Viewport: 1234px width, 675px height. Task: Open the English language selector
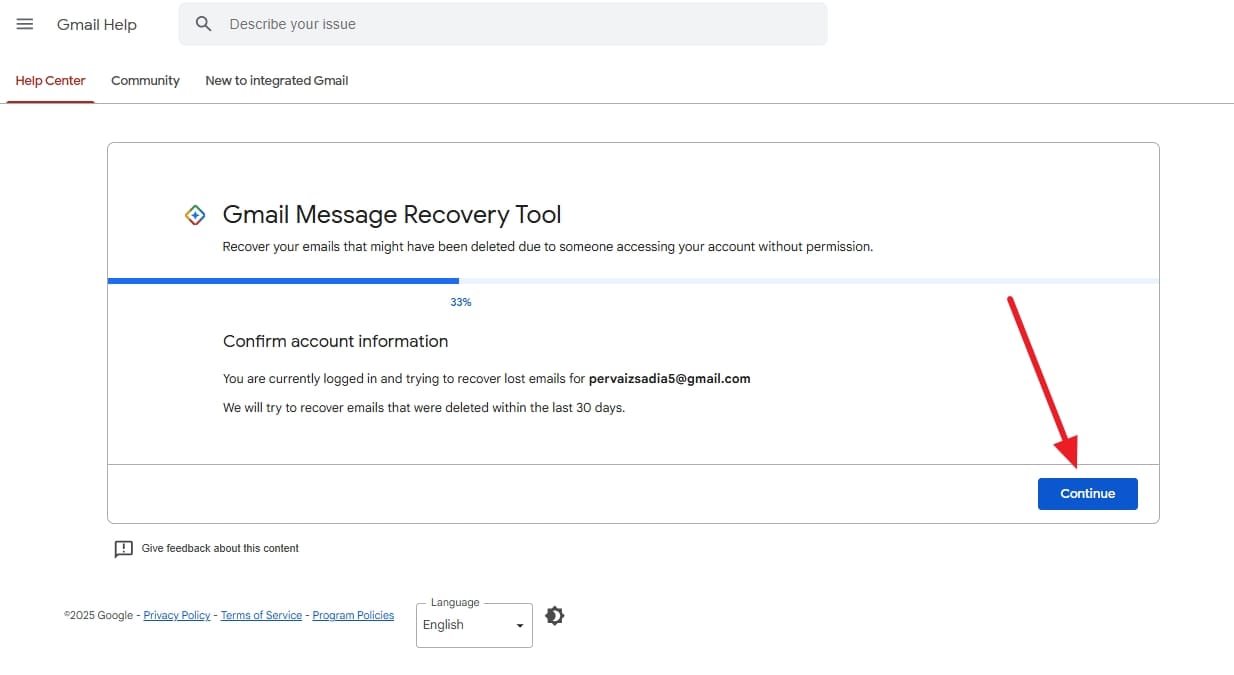pyautogui.click(x=460, y=624)
